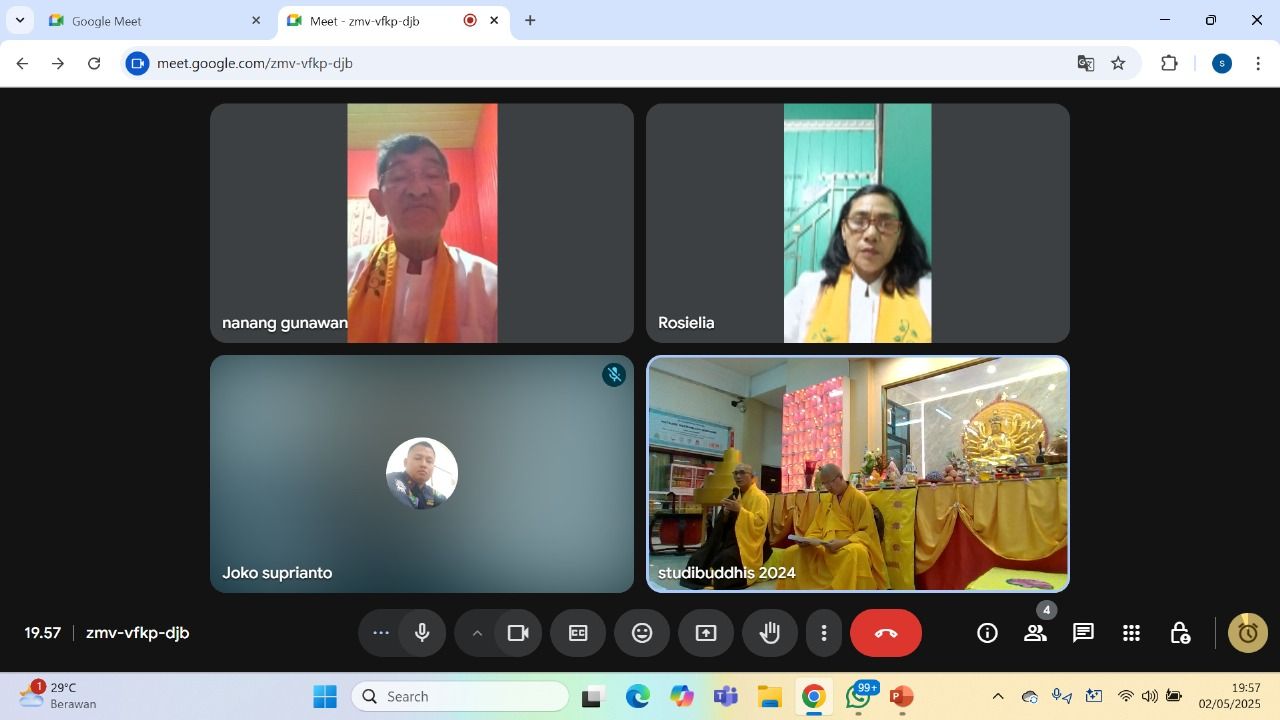Turn on closed captions

(x=578, y=633)
